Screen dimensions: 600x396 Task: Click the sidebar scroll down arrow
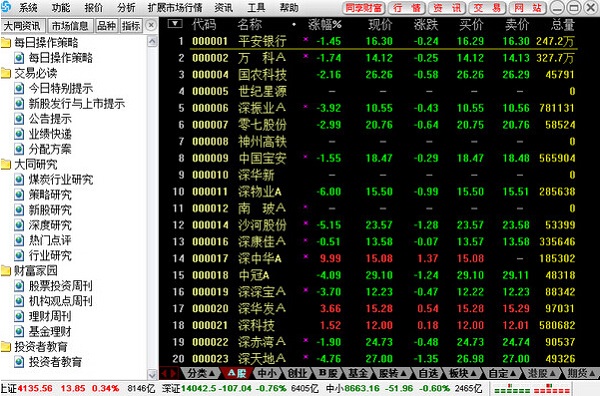(152, 374)
